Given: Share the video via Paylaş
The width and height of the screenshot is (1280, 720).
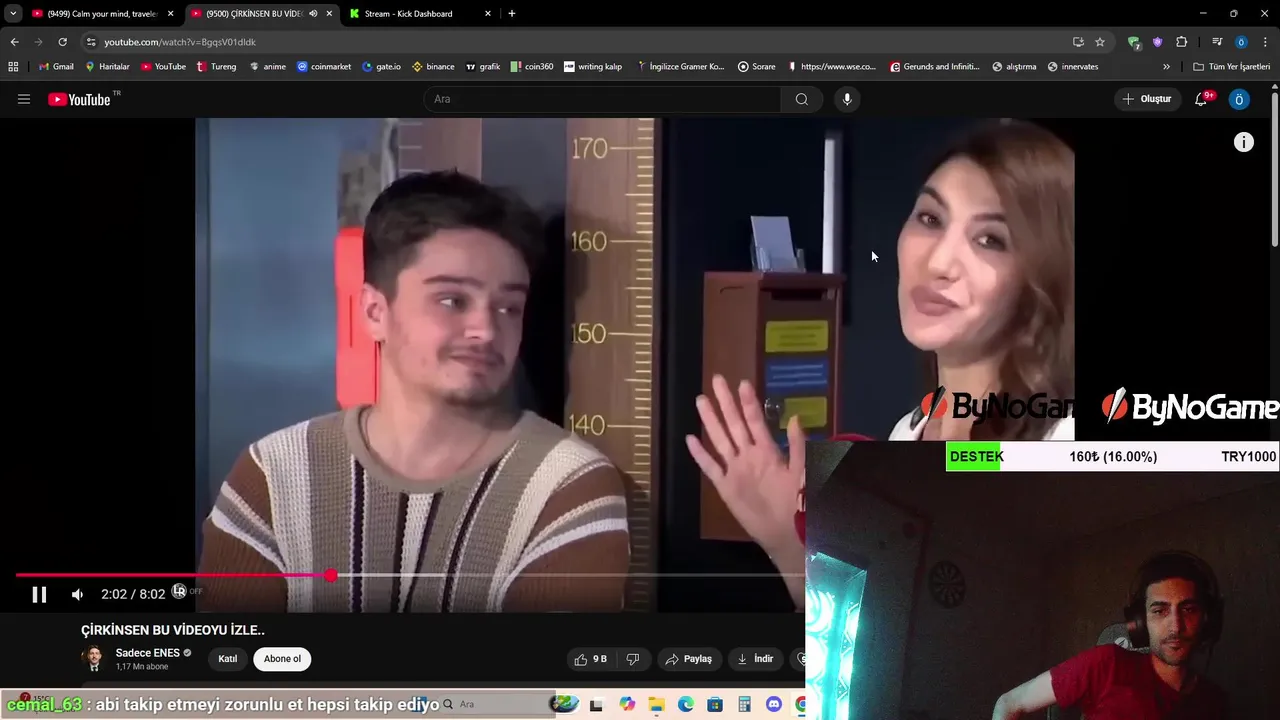Looking at the screenshot, I should 689,659.
